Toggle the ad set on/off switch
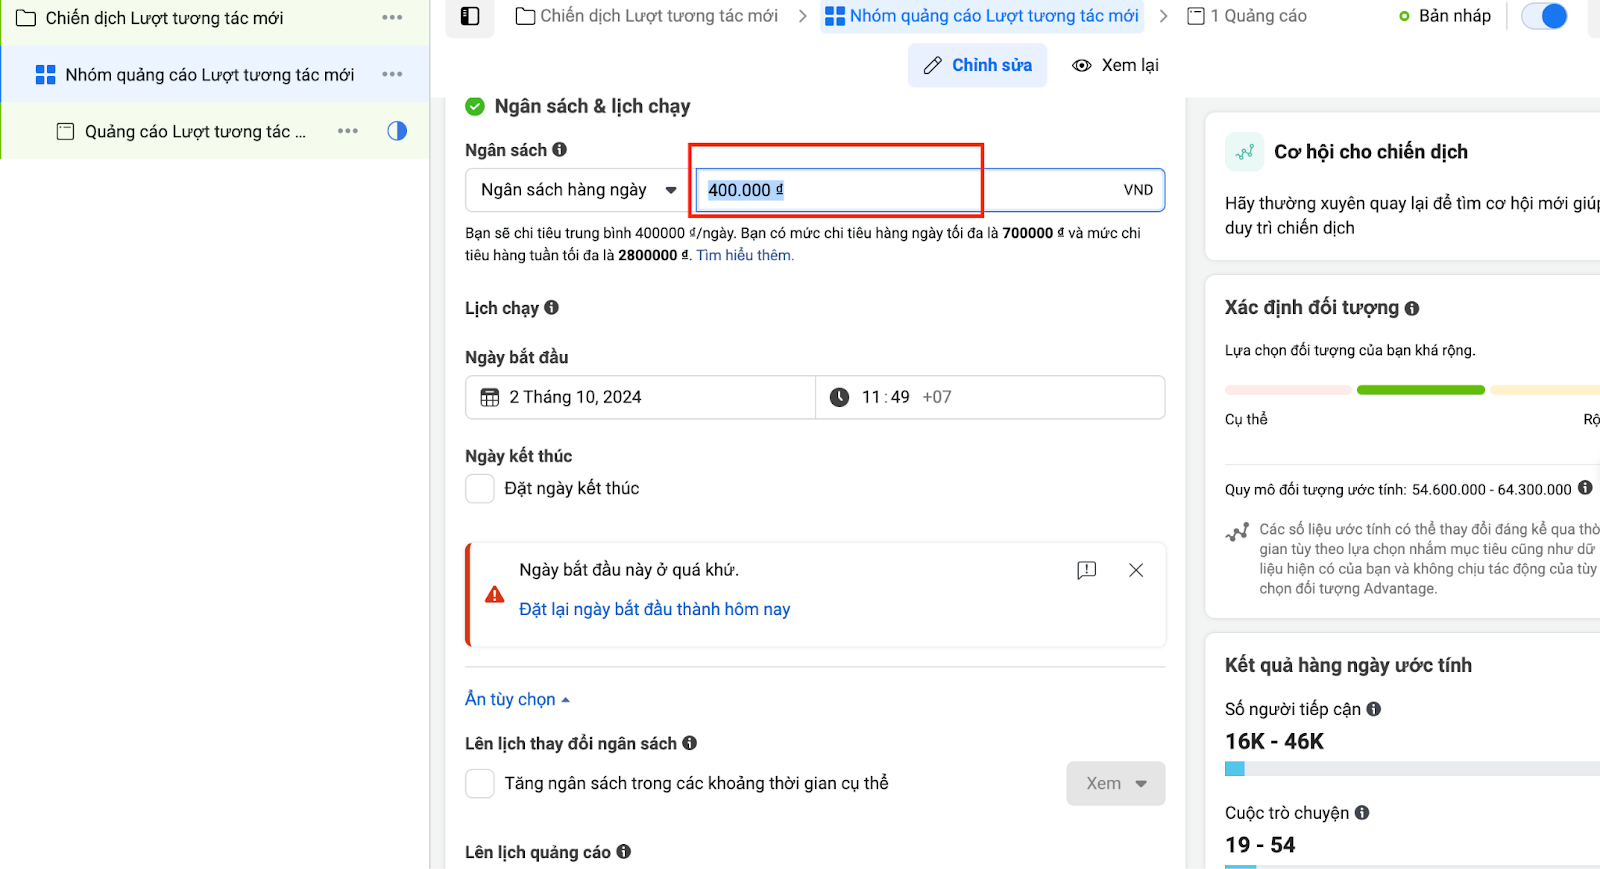The image size is (1600, 869). (1545, 16)
